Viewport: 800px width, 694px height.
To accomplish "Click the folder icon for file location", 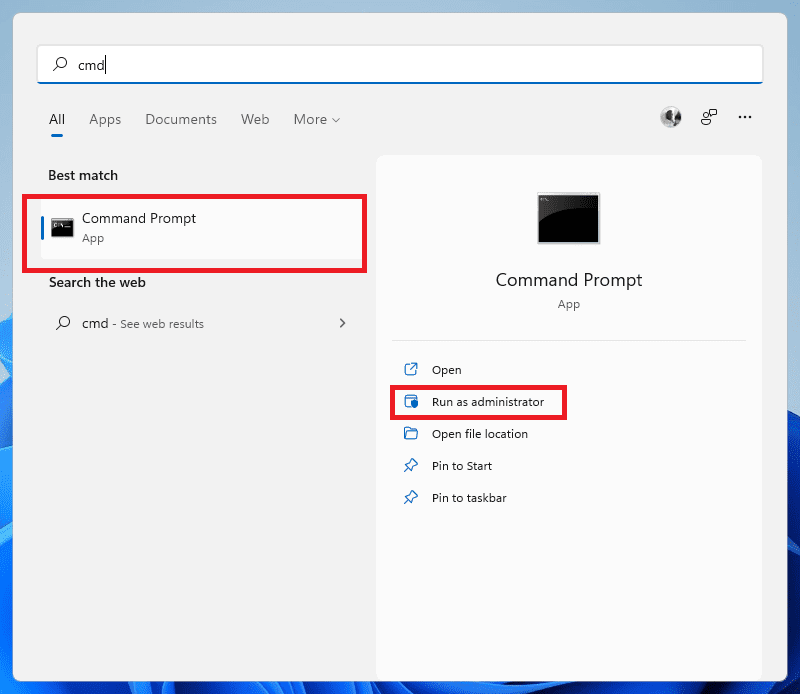I will 411,433.
